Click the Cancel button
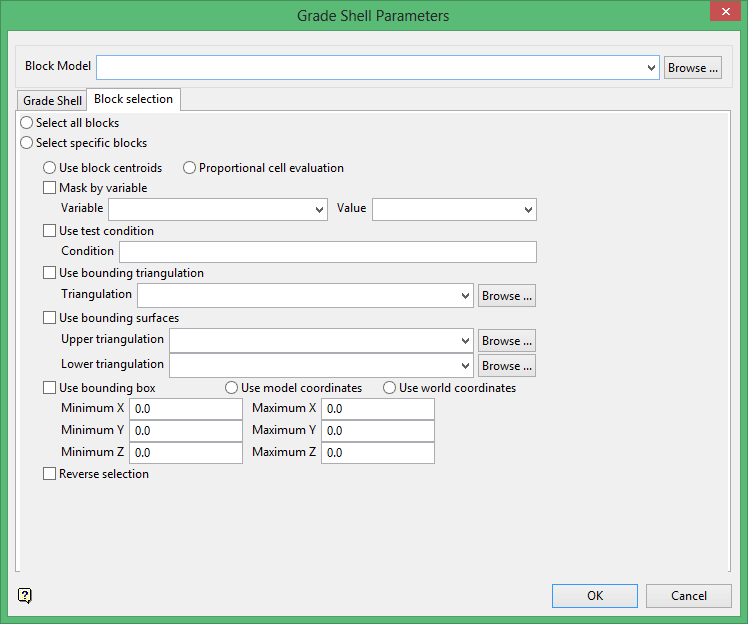 689,596
